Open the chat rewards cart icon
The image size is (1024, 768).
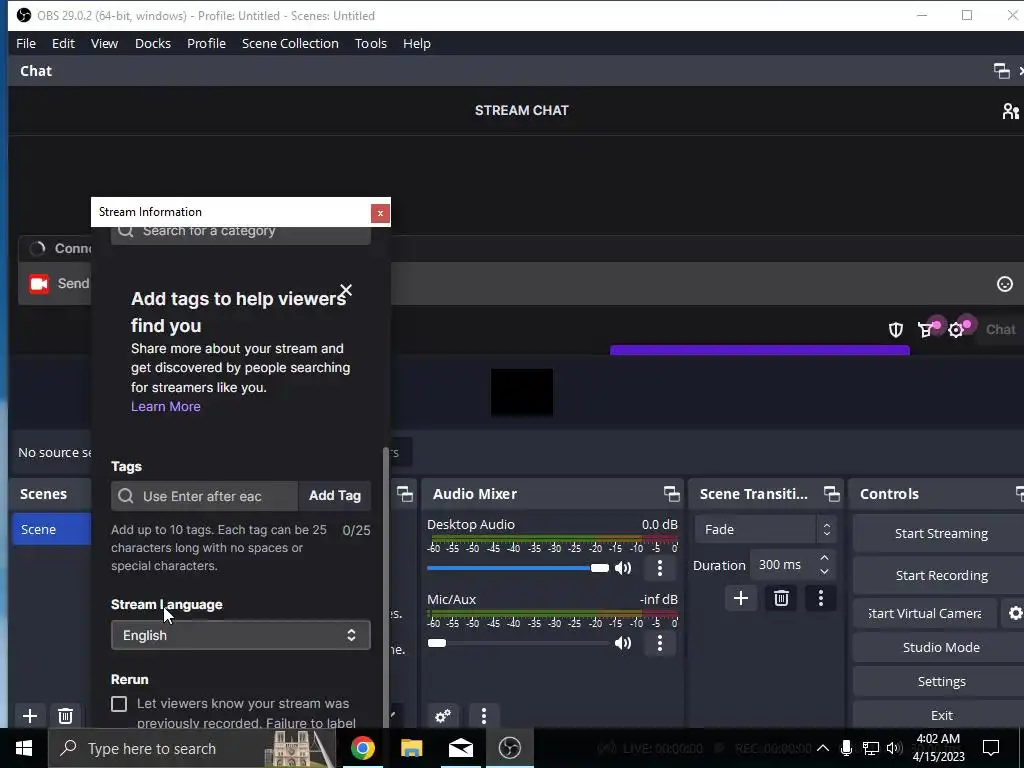[925, 330]
